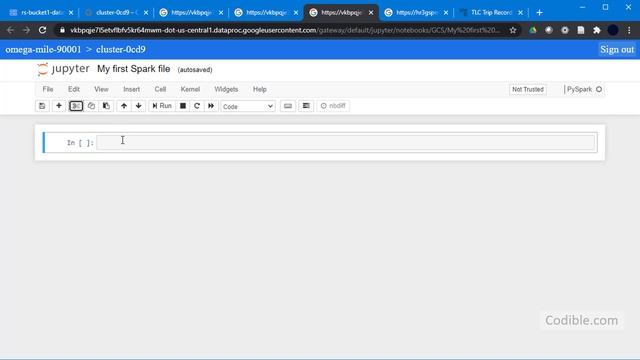The image size is (640, 360).
Task: Click the PySpark kernel name
Action: point(579,89)
